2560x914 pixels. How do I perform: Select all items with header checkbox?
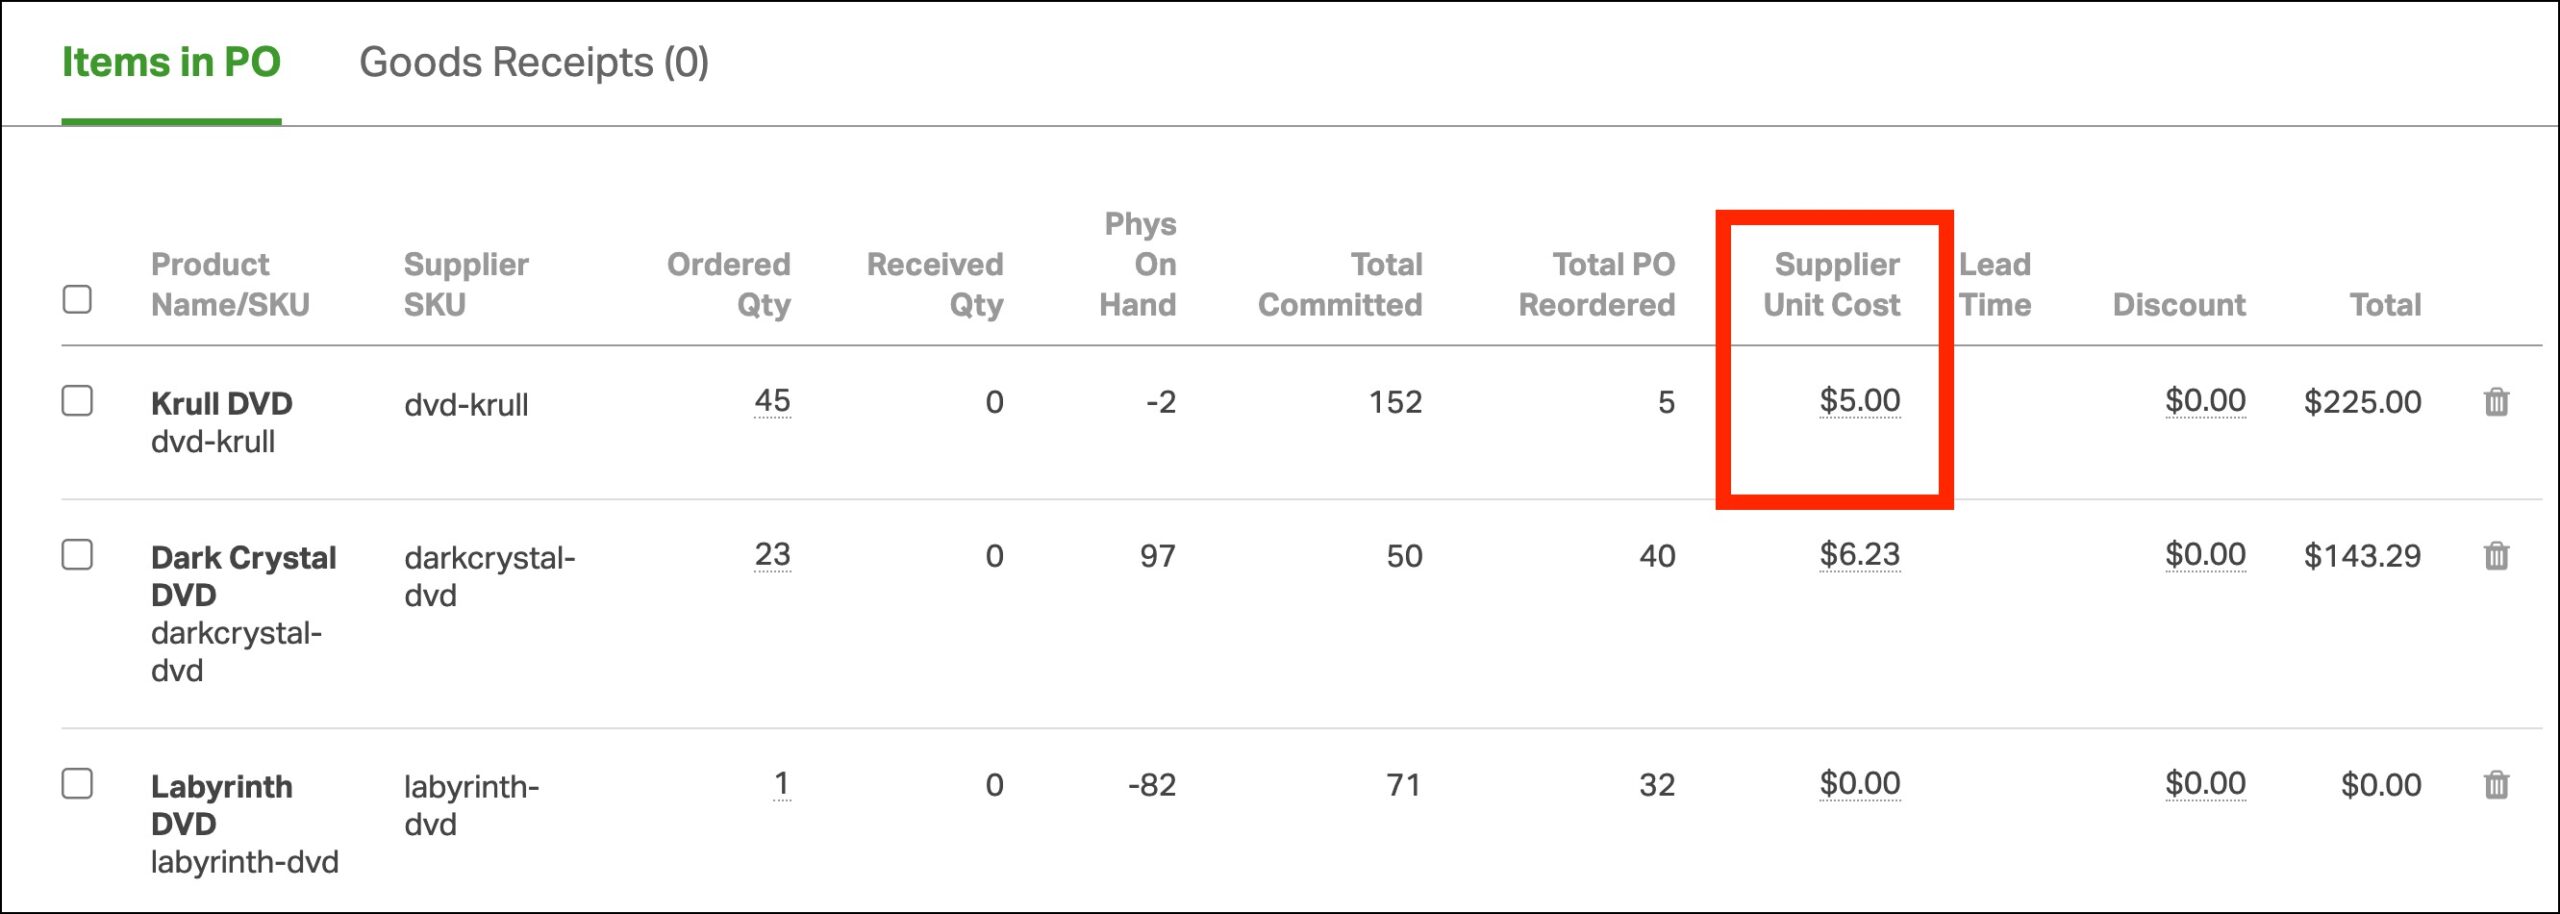[x=77, y=299]
